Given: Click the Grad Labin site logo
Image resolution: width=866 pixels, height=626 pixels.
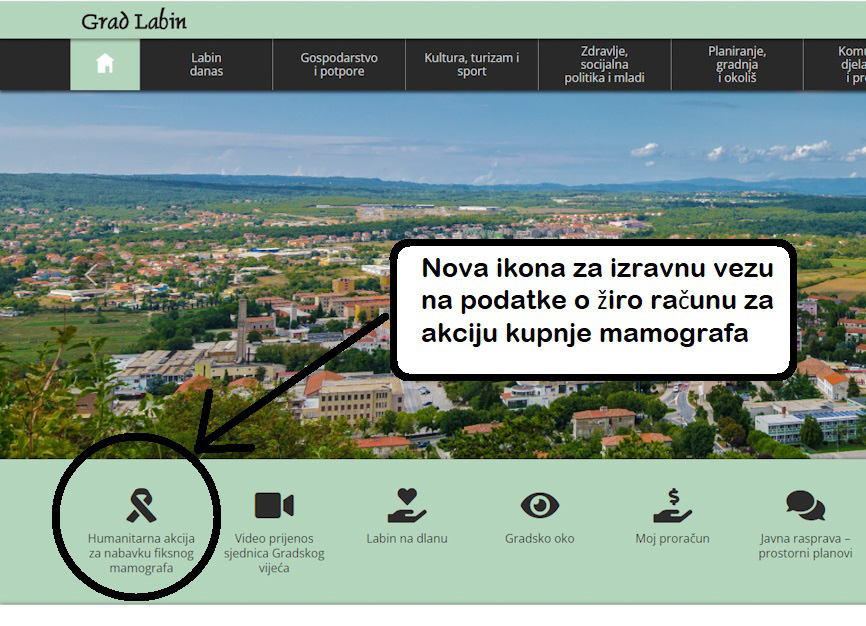Looking at the screenshot, I should click(x=133, y=21).
